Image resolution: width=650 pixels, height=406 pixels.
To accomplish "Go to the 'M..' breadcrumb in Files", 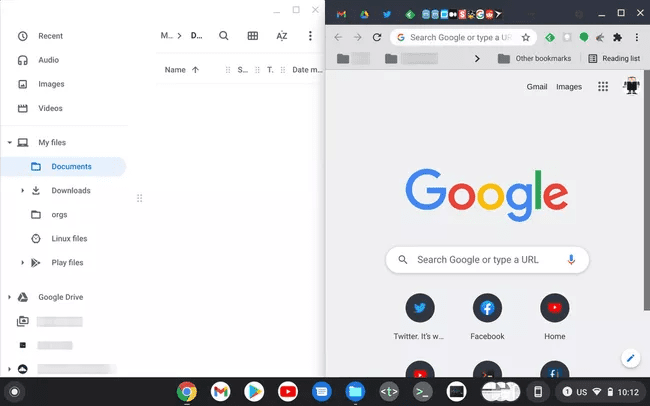I will point(167,36).
